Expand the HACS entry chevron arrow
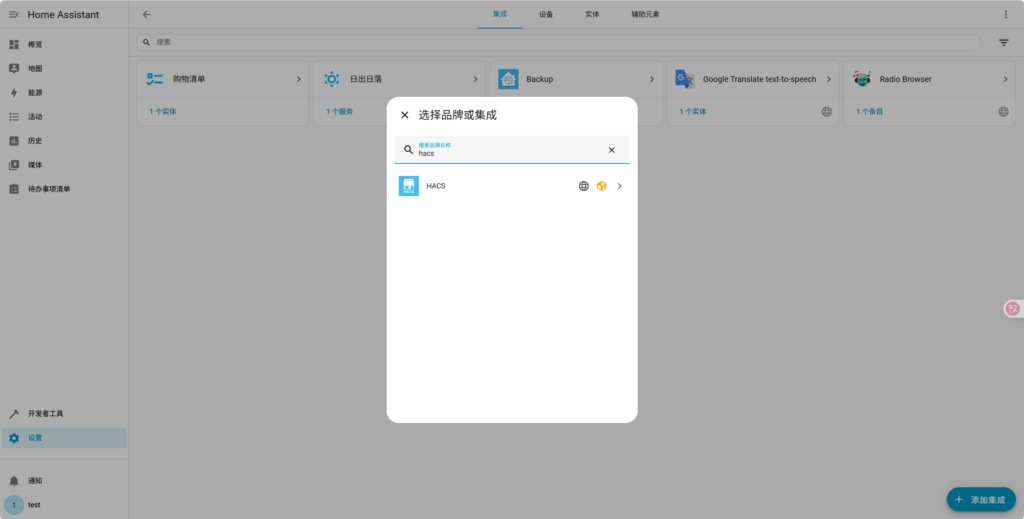 click(x=620, y=186)
